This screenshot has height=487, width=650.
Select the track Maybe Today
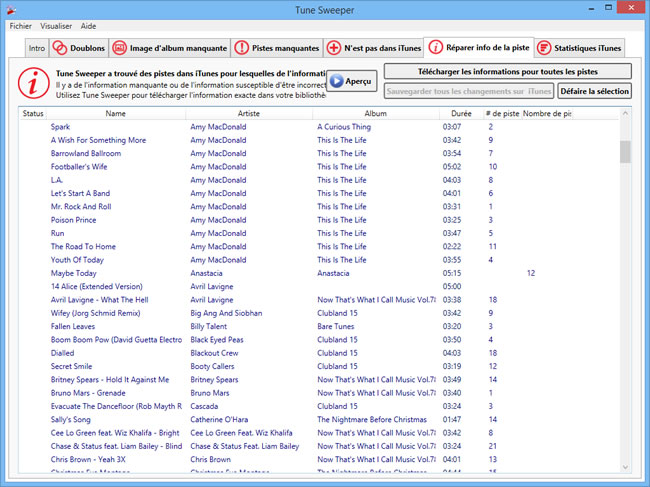coord(73,273)
